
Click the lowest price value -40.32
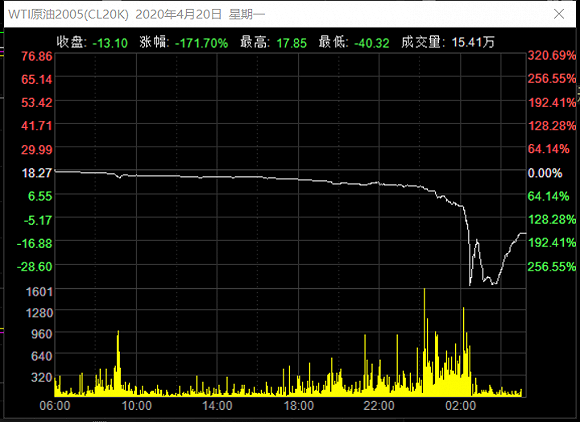(x=372, y=43)
